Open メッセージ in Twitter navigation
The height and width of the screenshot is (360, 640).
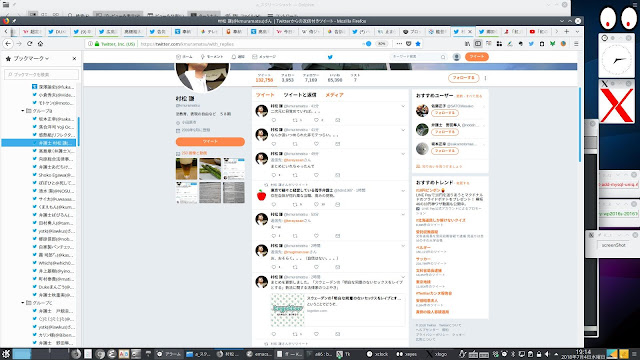point(264,57)
